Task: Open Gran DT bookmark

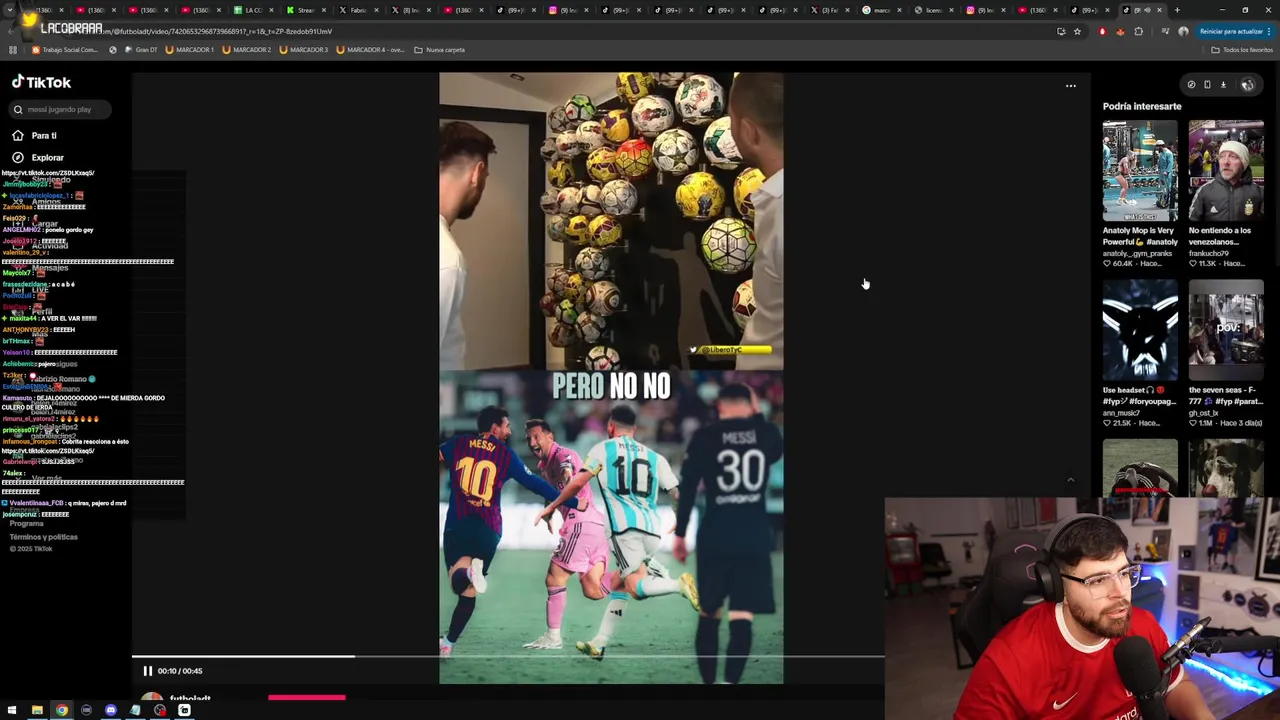Action: pyautogui.click(x=139, y=50)
